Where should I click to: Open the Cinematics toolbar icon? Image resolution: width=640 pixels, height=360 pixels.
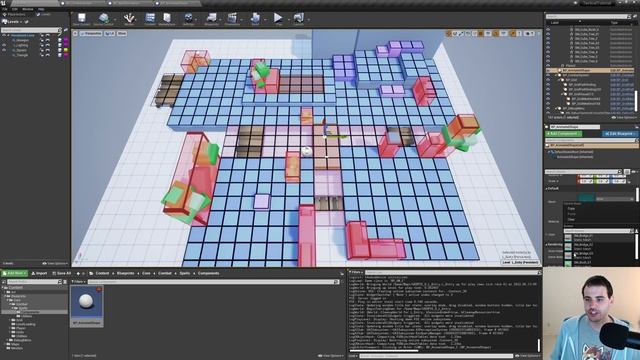[x=232, y=18]
